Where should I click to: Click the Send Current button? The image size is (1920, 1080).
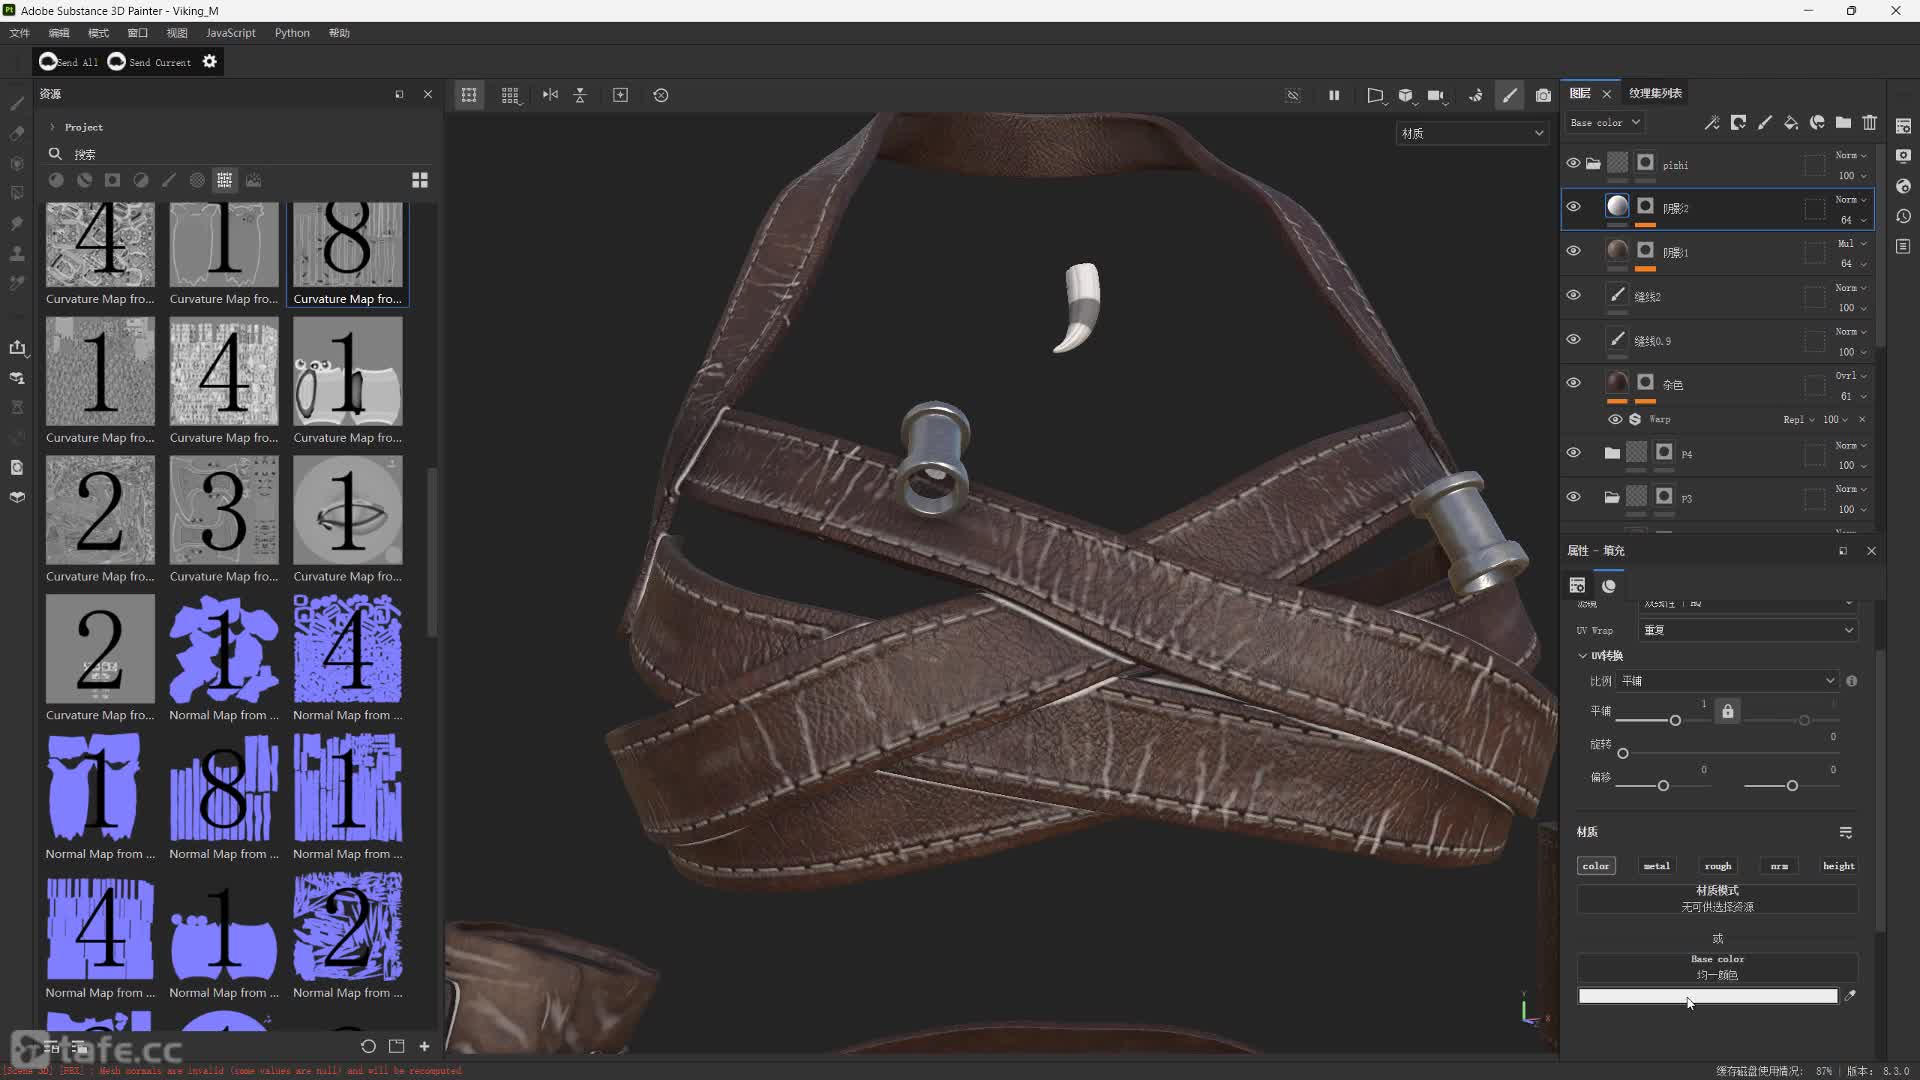click(149, 62)
